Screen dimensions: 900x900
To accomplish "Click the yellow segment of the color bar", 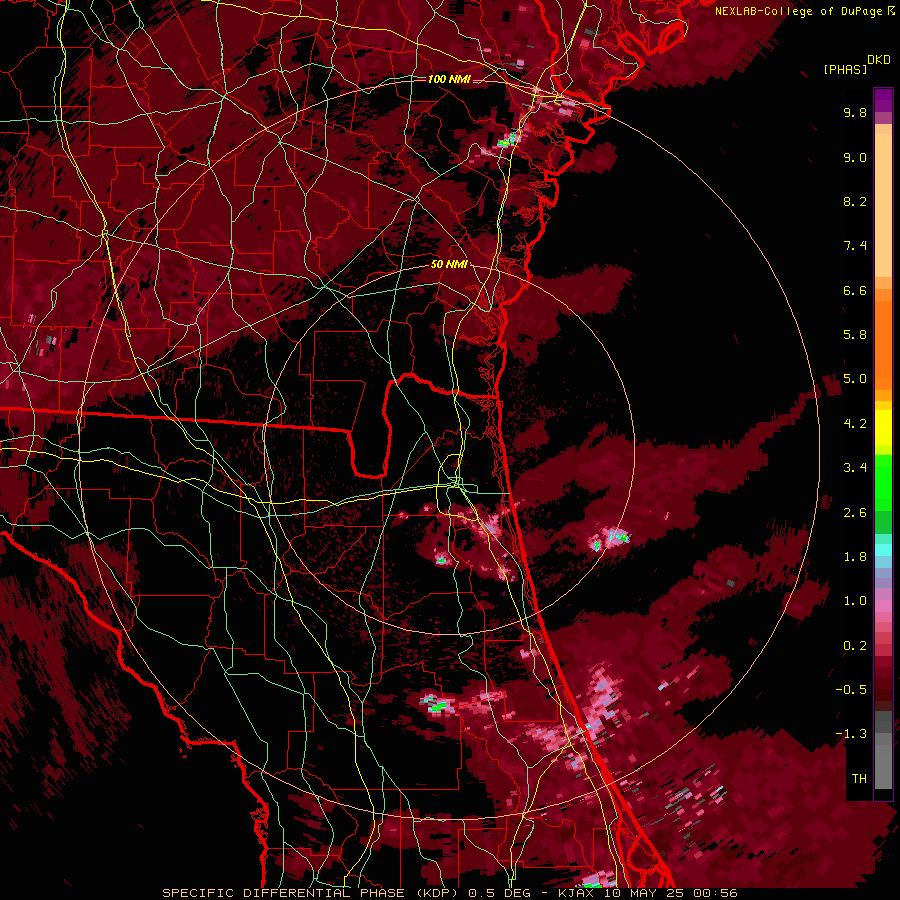I will point(883,428).
